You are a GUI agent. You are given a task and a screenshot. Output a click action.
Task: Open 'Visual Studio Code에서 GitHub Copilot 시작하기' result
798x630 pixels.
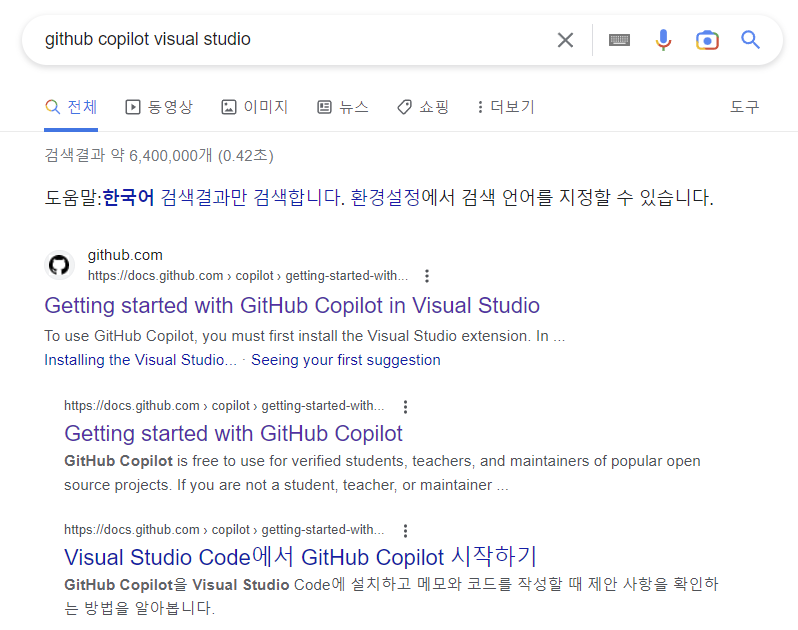[300, 557]
